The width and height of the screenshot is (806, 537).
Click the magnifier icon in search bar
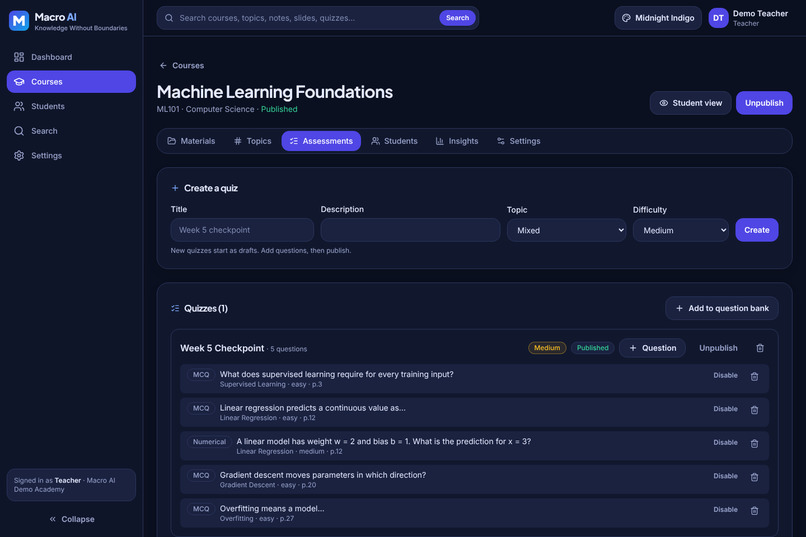coord(169,18)
